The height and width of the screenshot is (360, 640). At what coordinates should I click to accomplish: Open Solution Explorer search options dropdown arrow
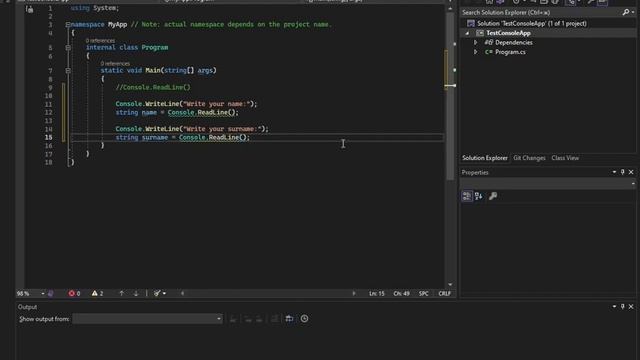tap(633, 13)
